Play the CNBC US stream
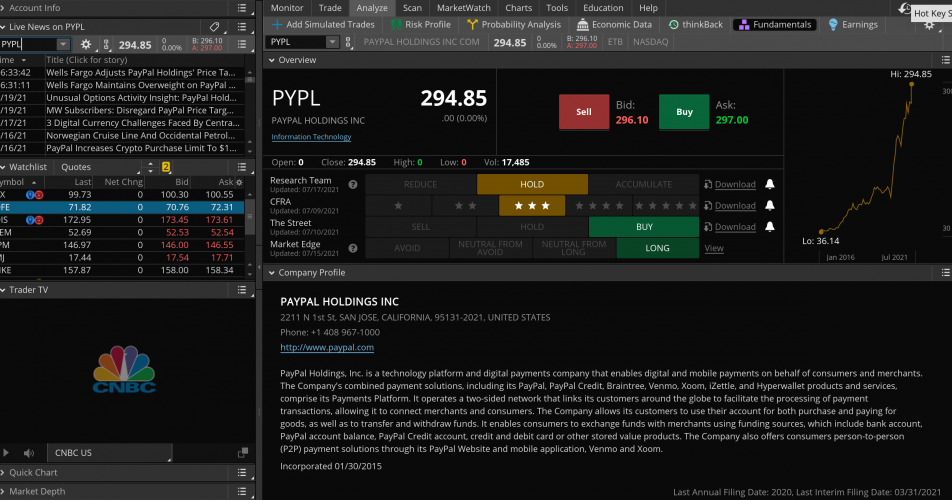Image resolution: width=952 pixels, height=500 pixels. click(x=6, y=453)
